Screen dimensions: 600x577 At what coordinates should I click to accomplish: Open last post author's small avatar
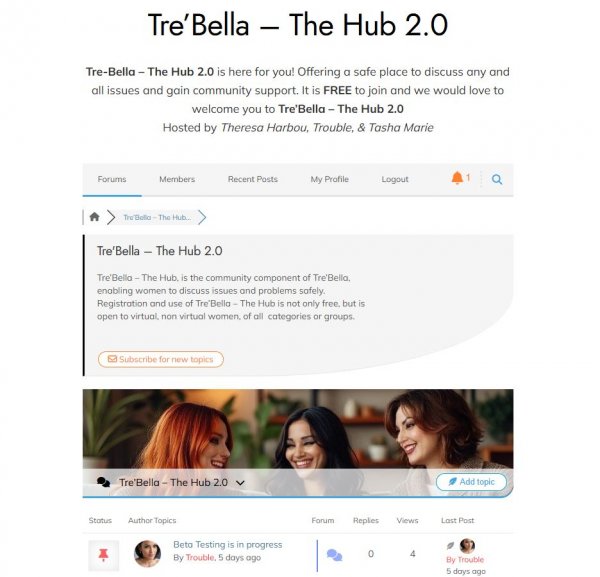467,546
